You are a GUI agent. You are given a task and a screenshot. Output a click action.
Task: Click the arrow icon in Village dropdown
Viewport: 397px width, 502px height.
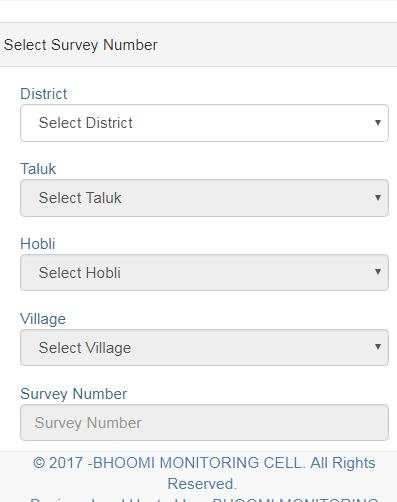click(378, 347)
